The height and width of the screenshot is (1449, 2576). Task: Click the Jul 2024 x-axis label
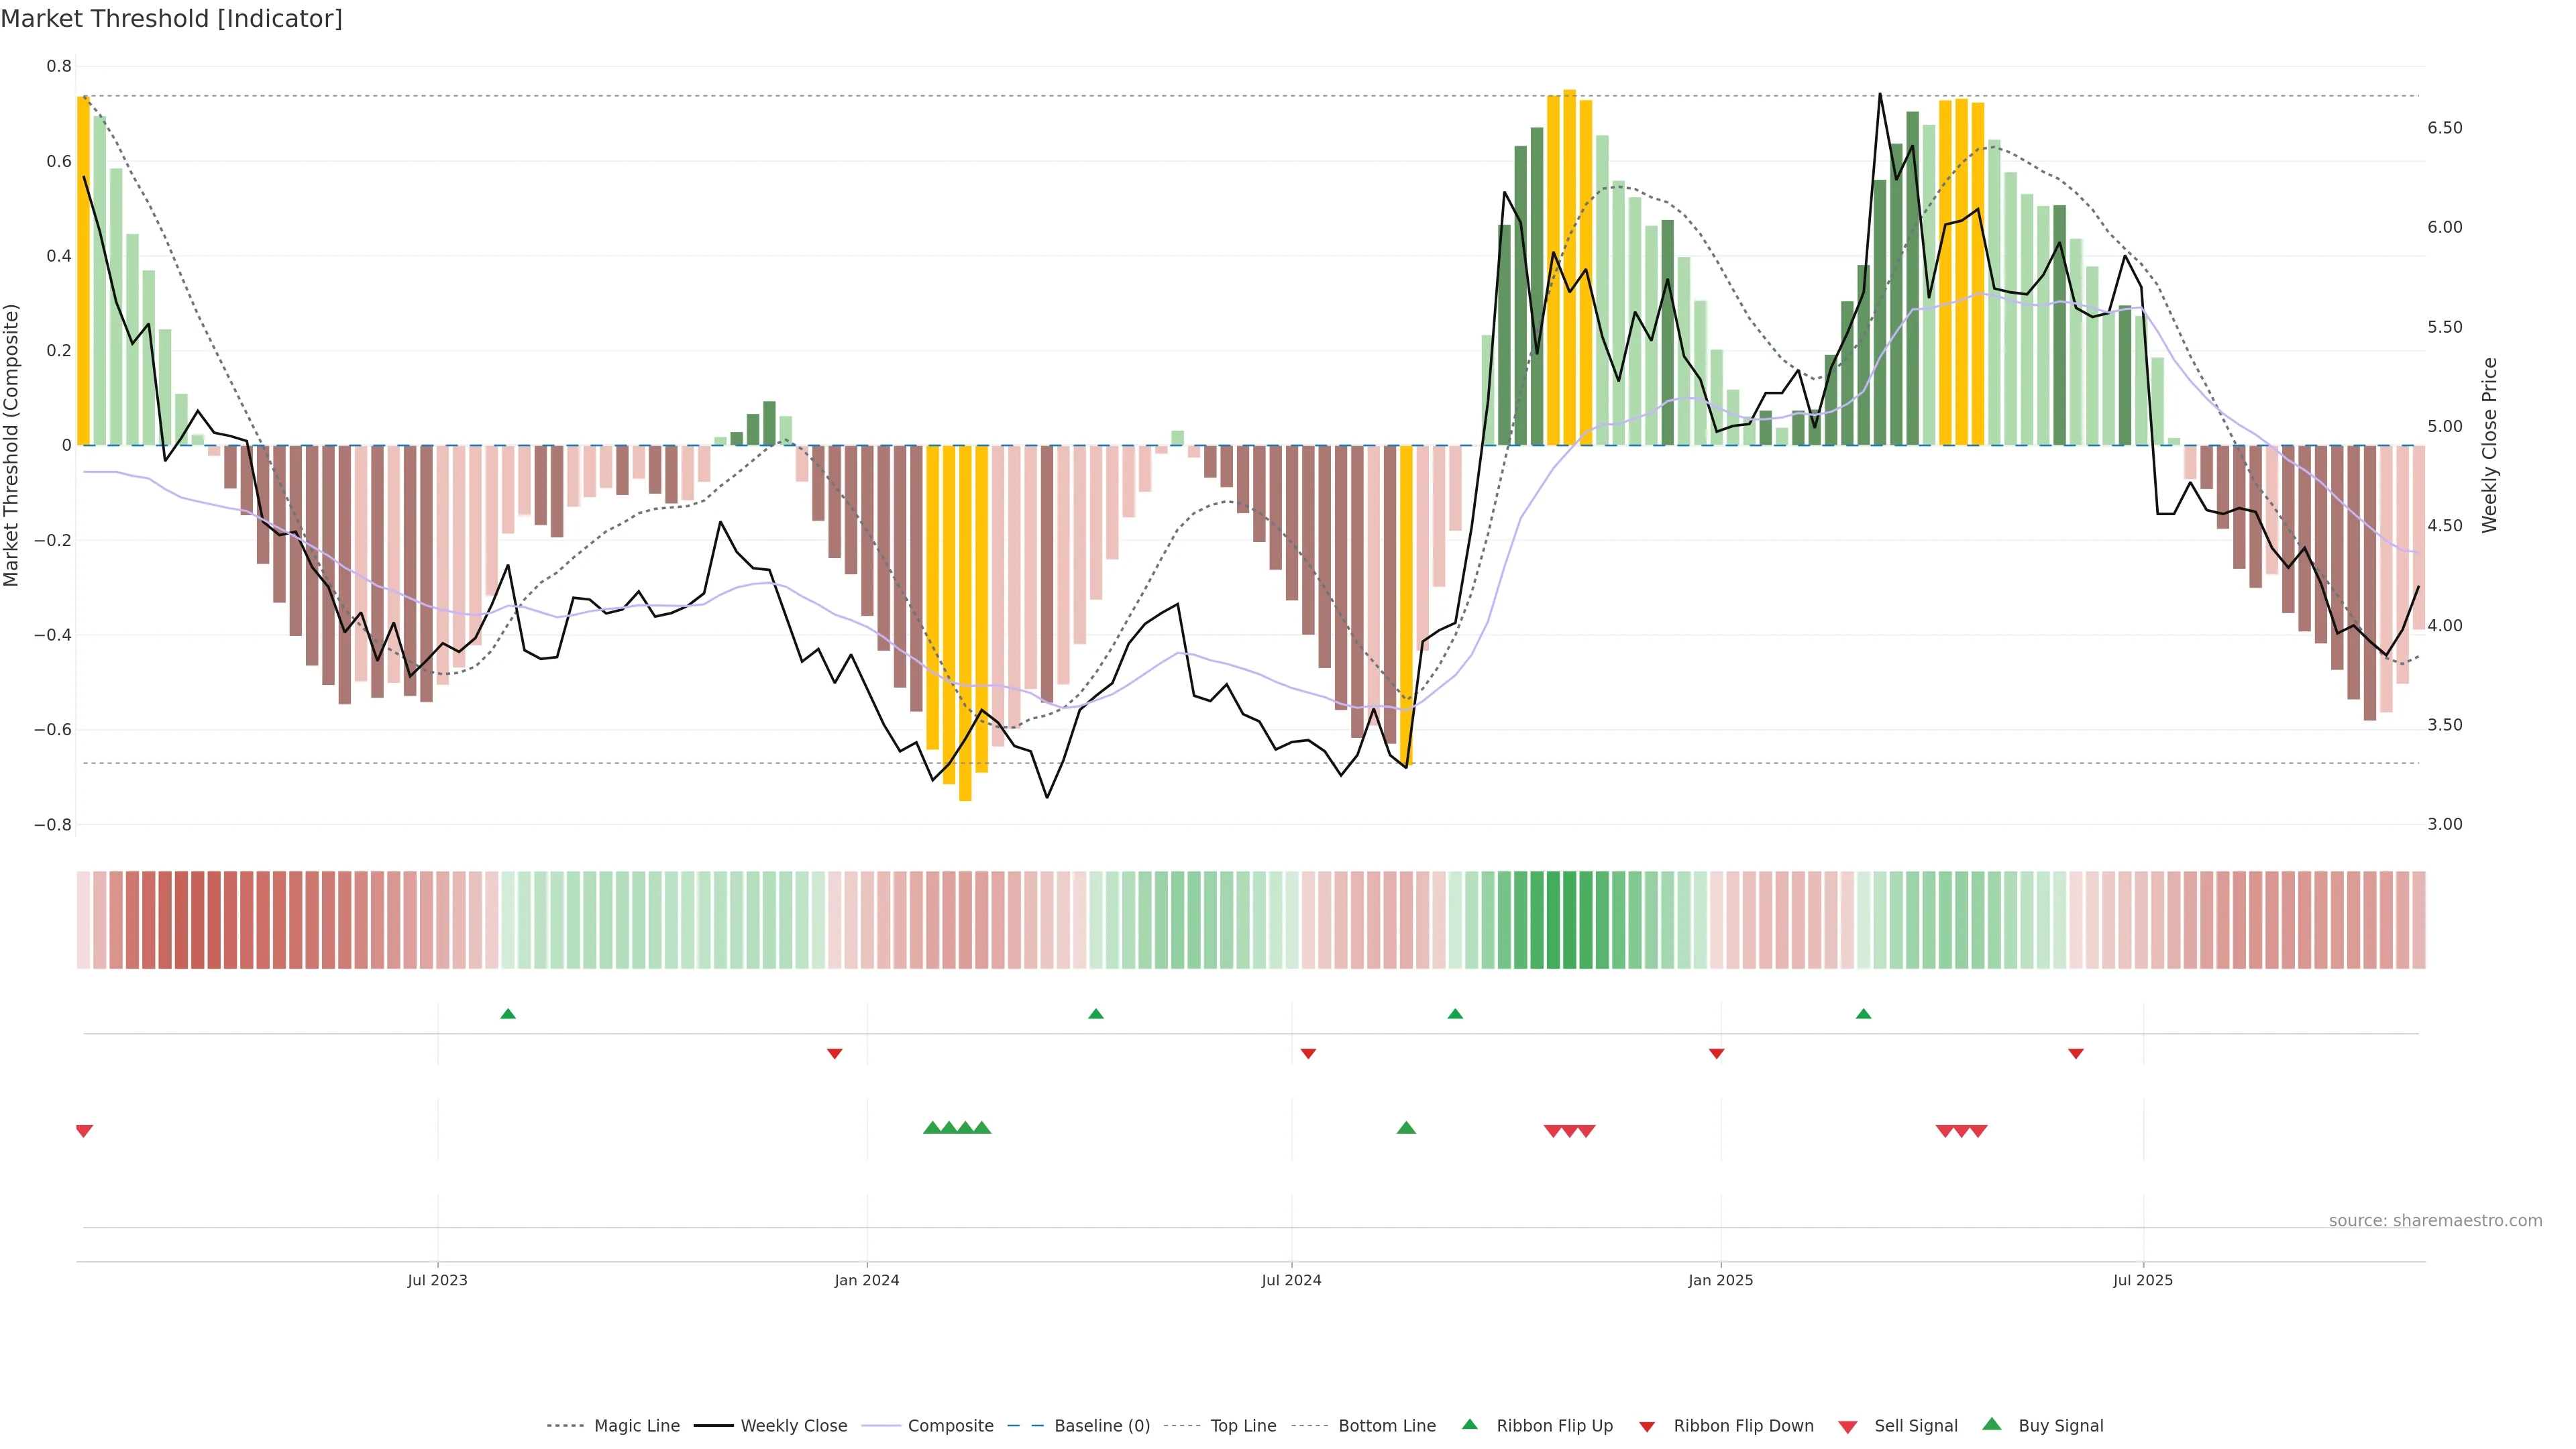1291,1280
